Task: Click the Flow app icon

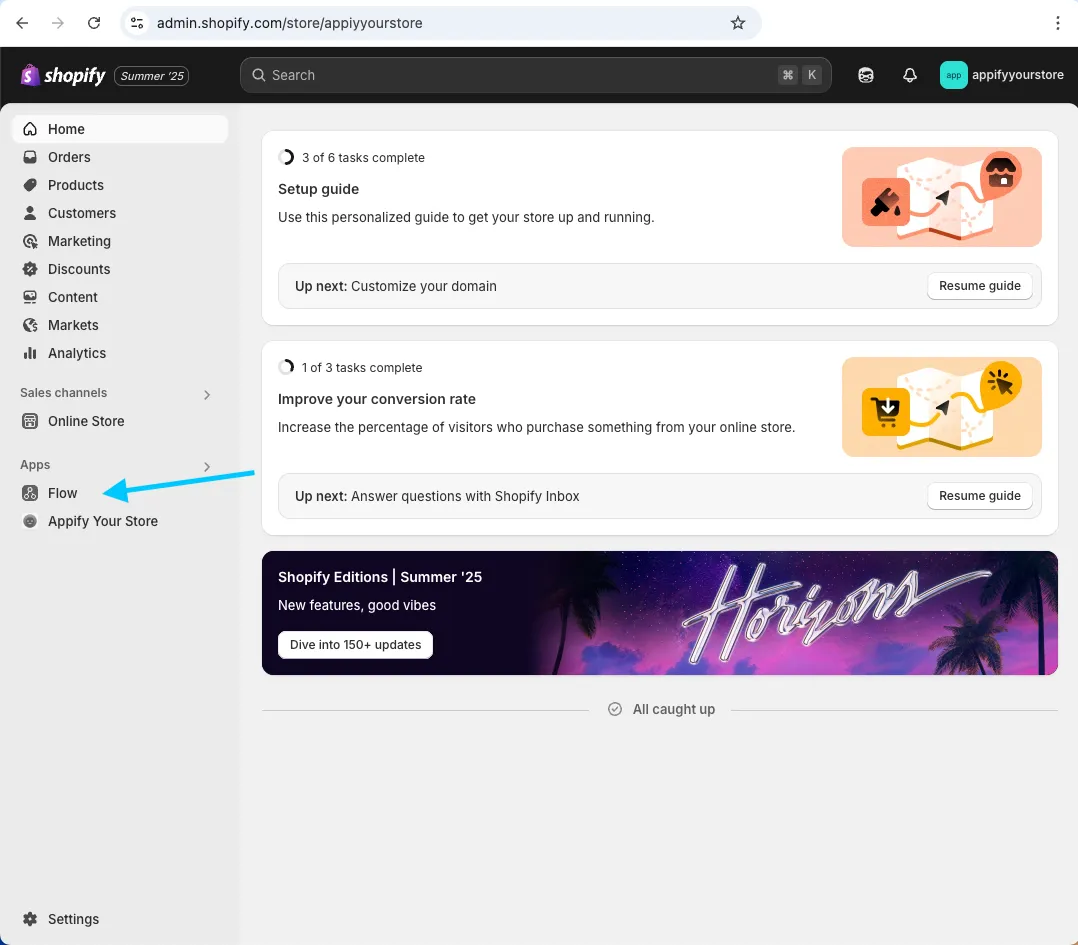Action: coord(30,493)
